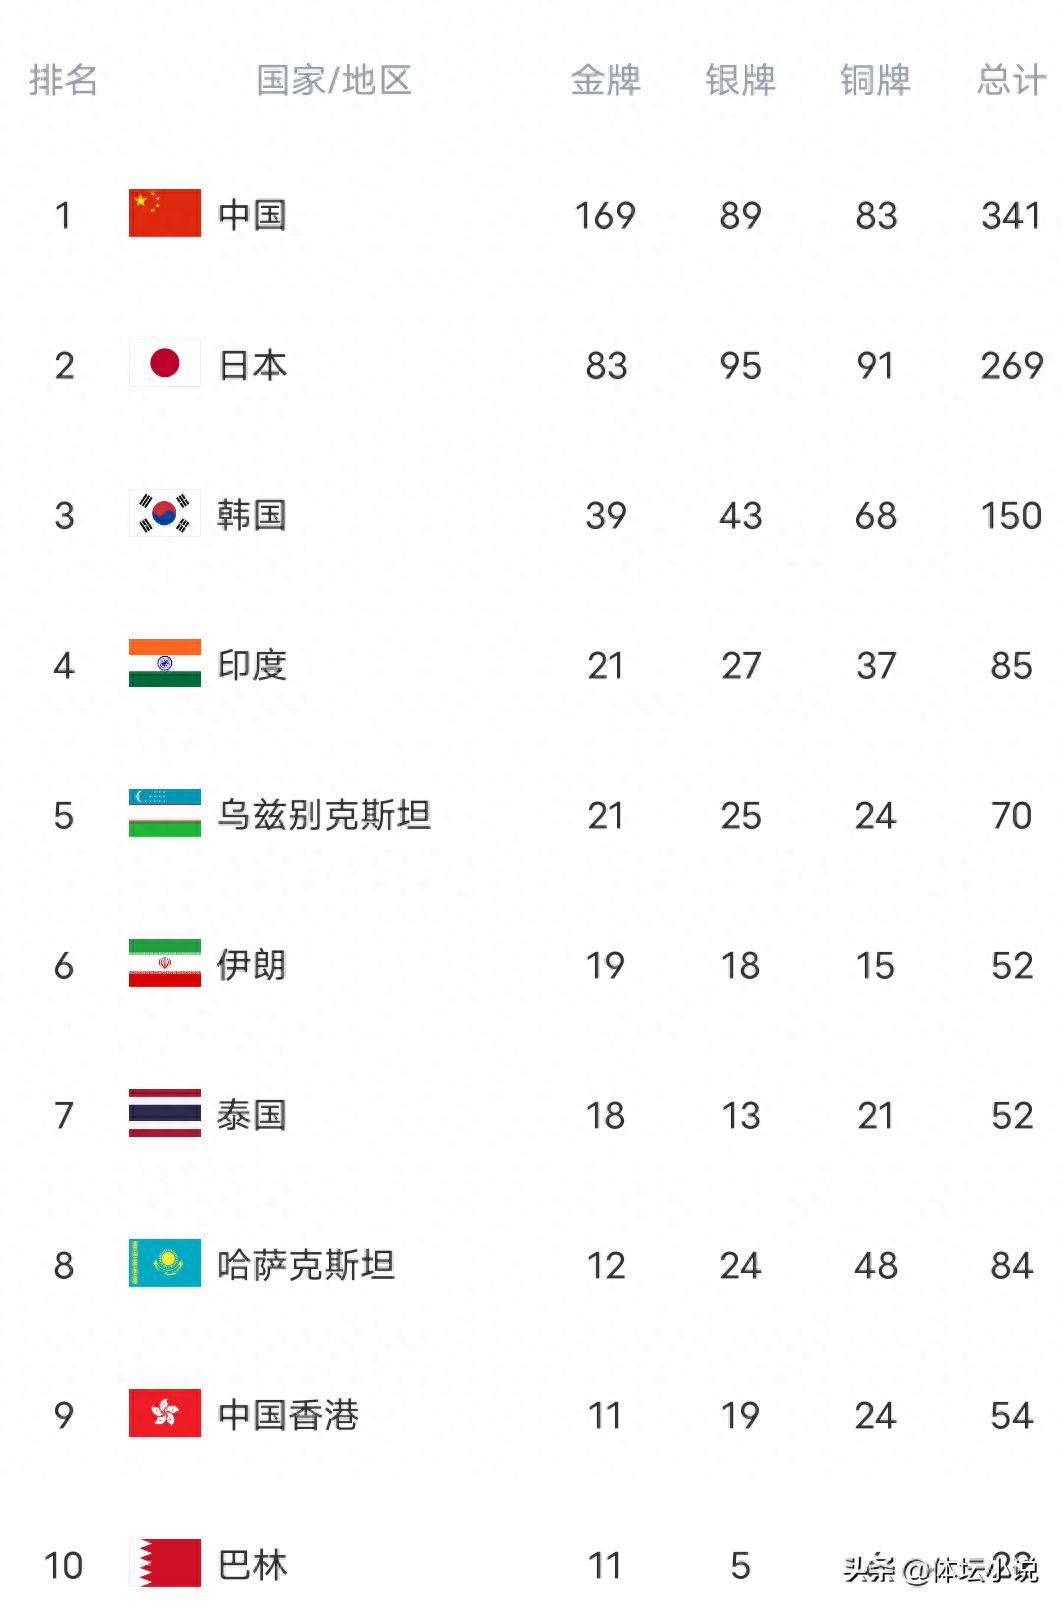Click the Thailand flag icon
This screenshot has height=1608, width=1063.
[165, 1113]
